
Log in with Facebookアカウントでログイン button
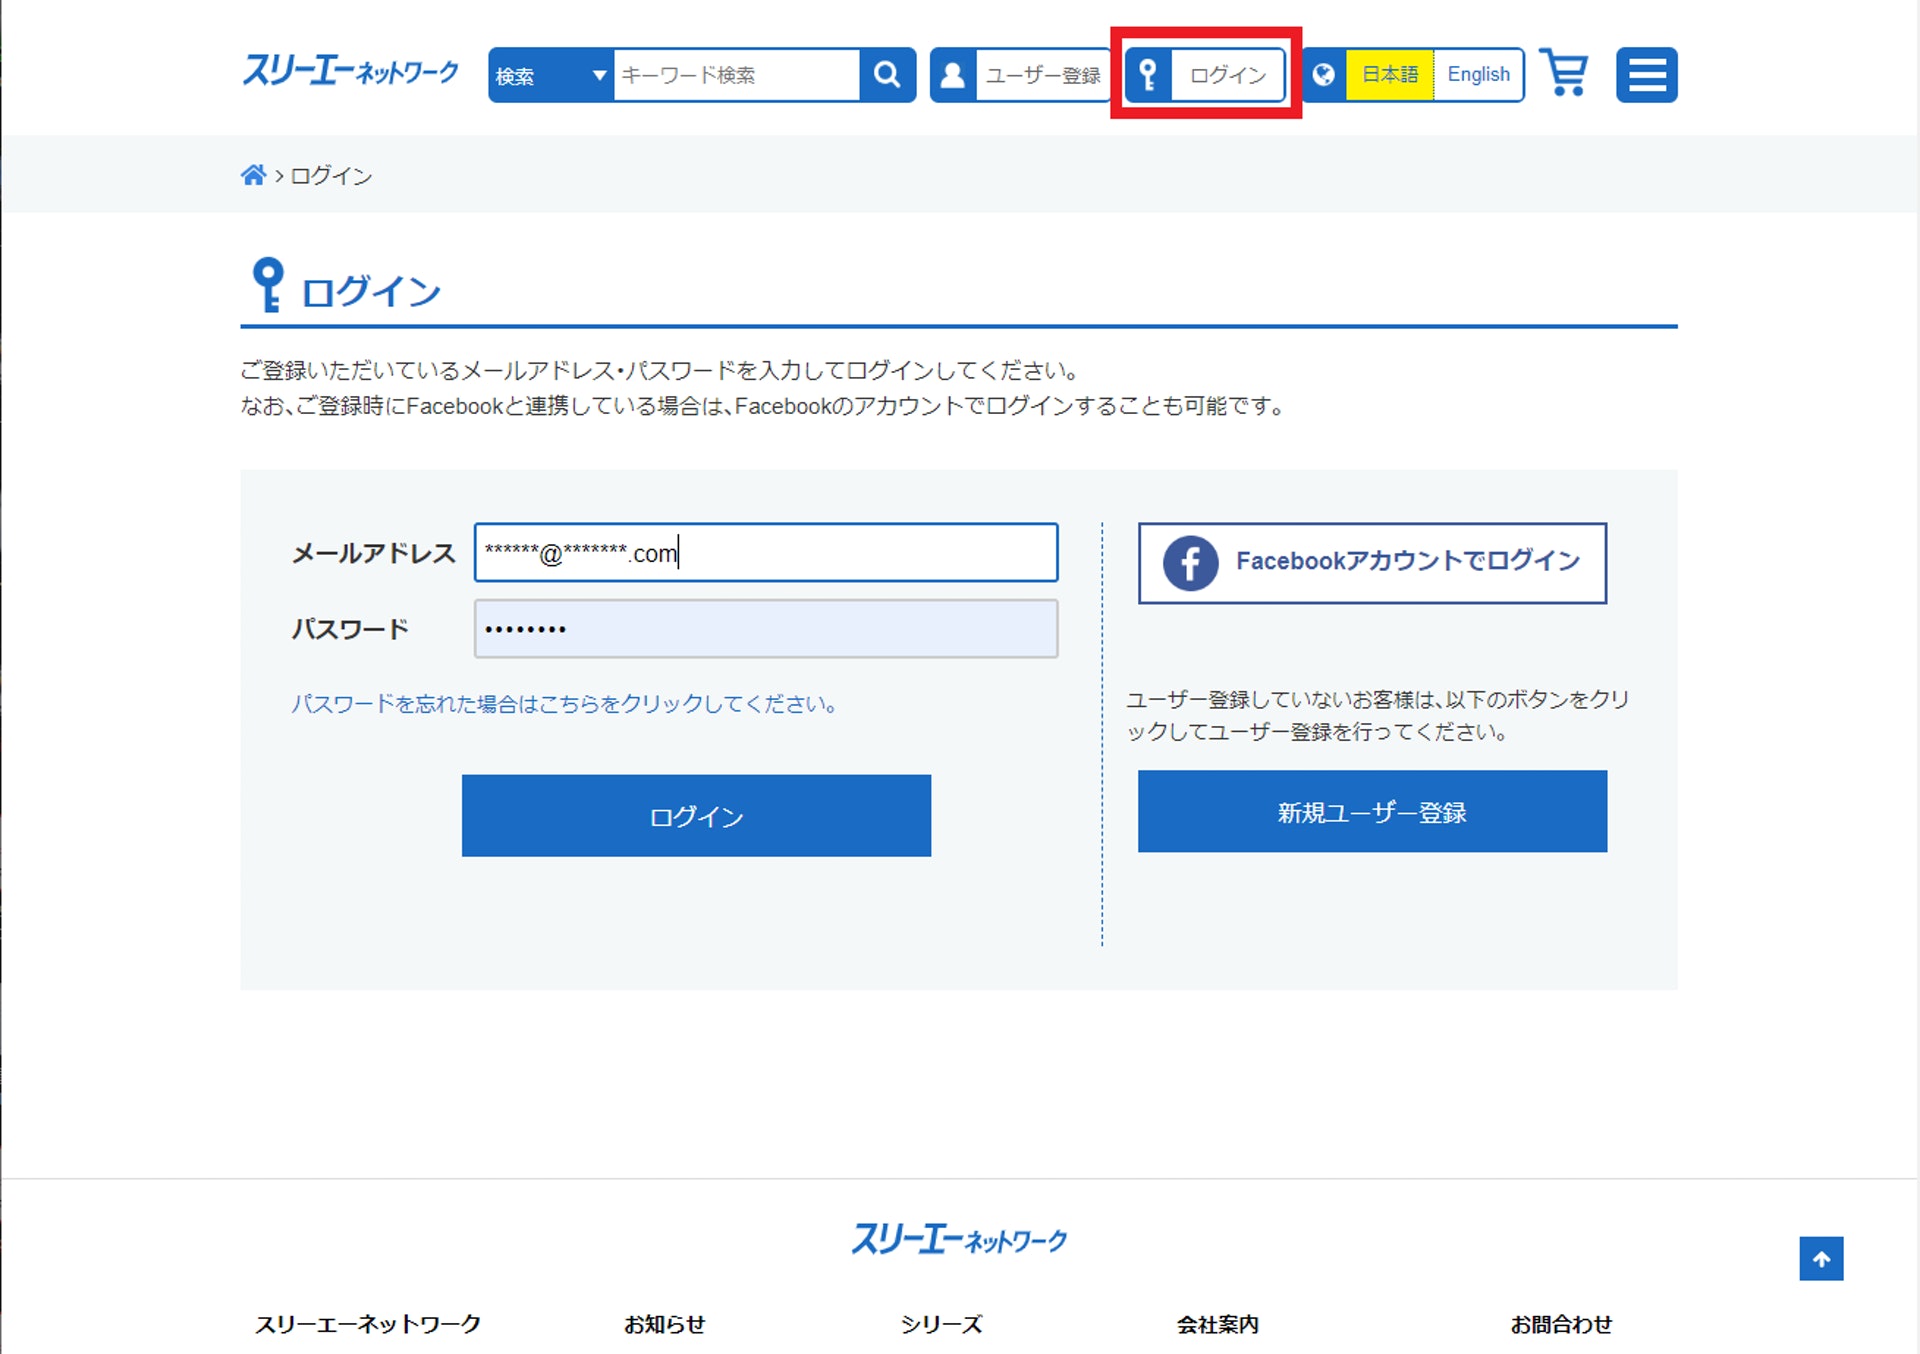[1371, 562]
